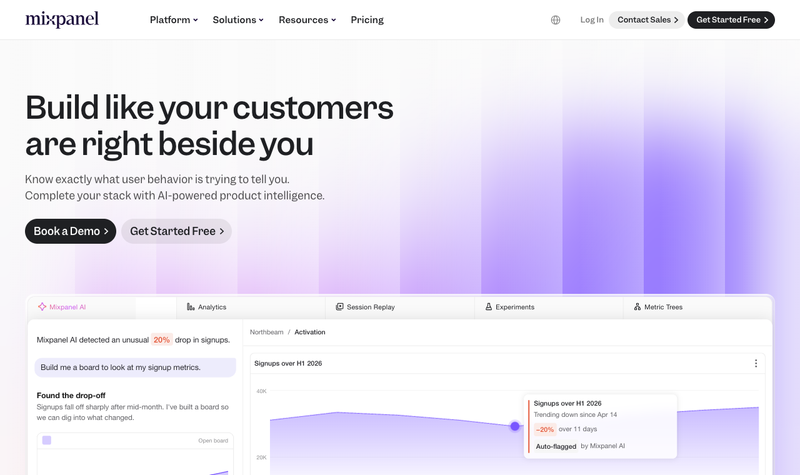800x475 pixels.
Task: Select the purple data point on the chart
Action: [x=515, y=426]
